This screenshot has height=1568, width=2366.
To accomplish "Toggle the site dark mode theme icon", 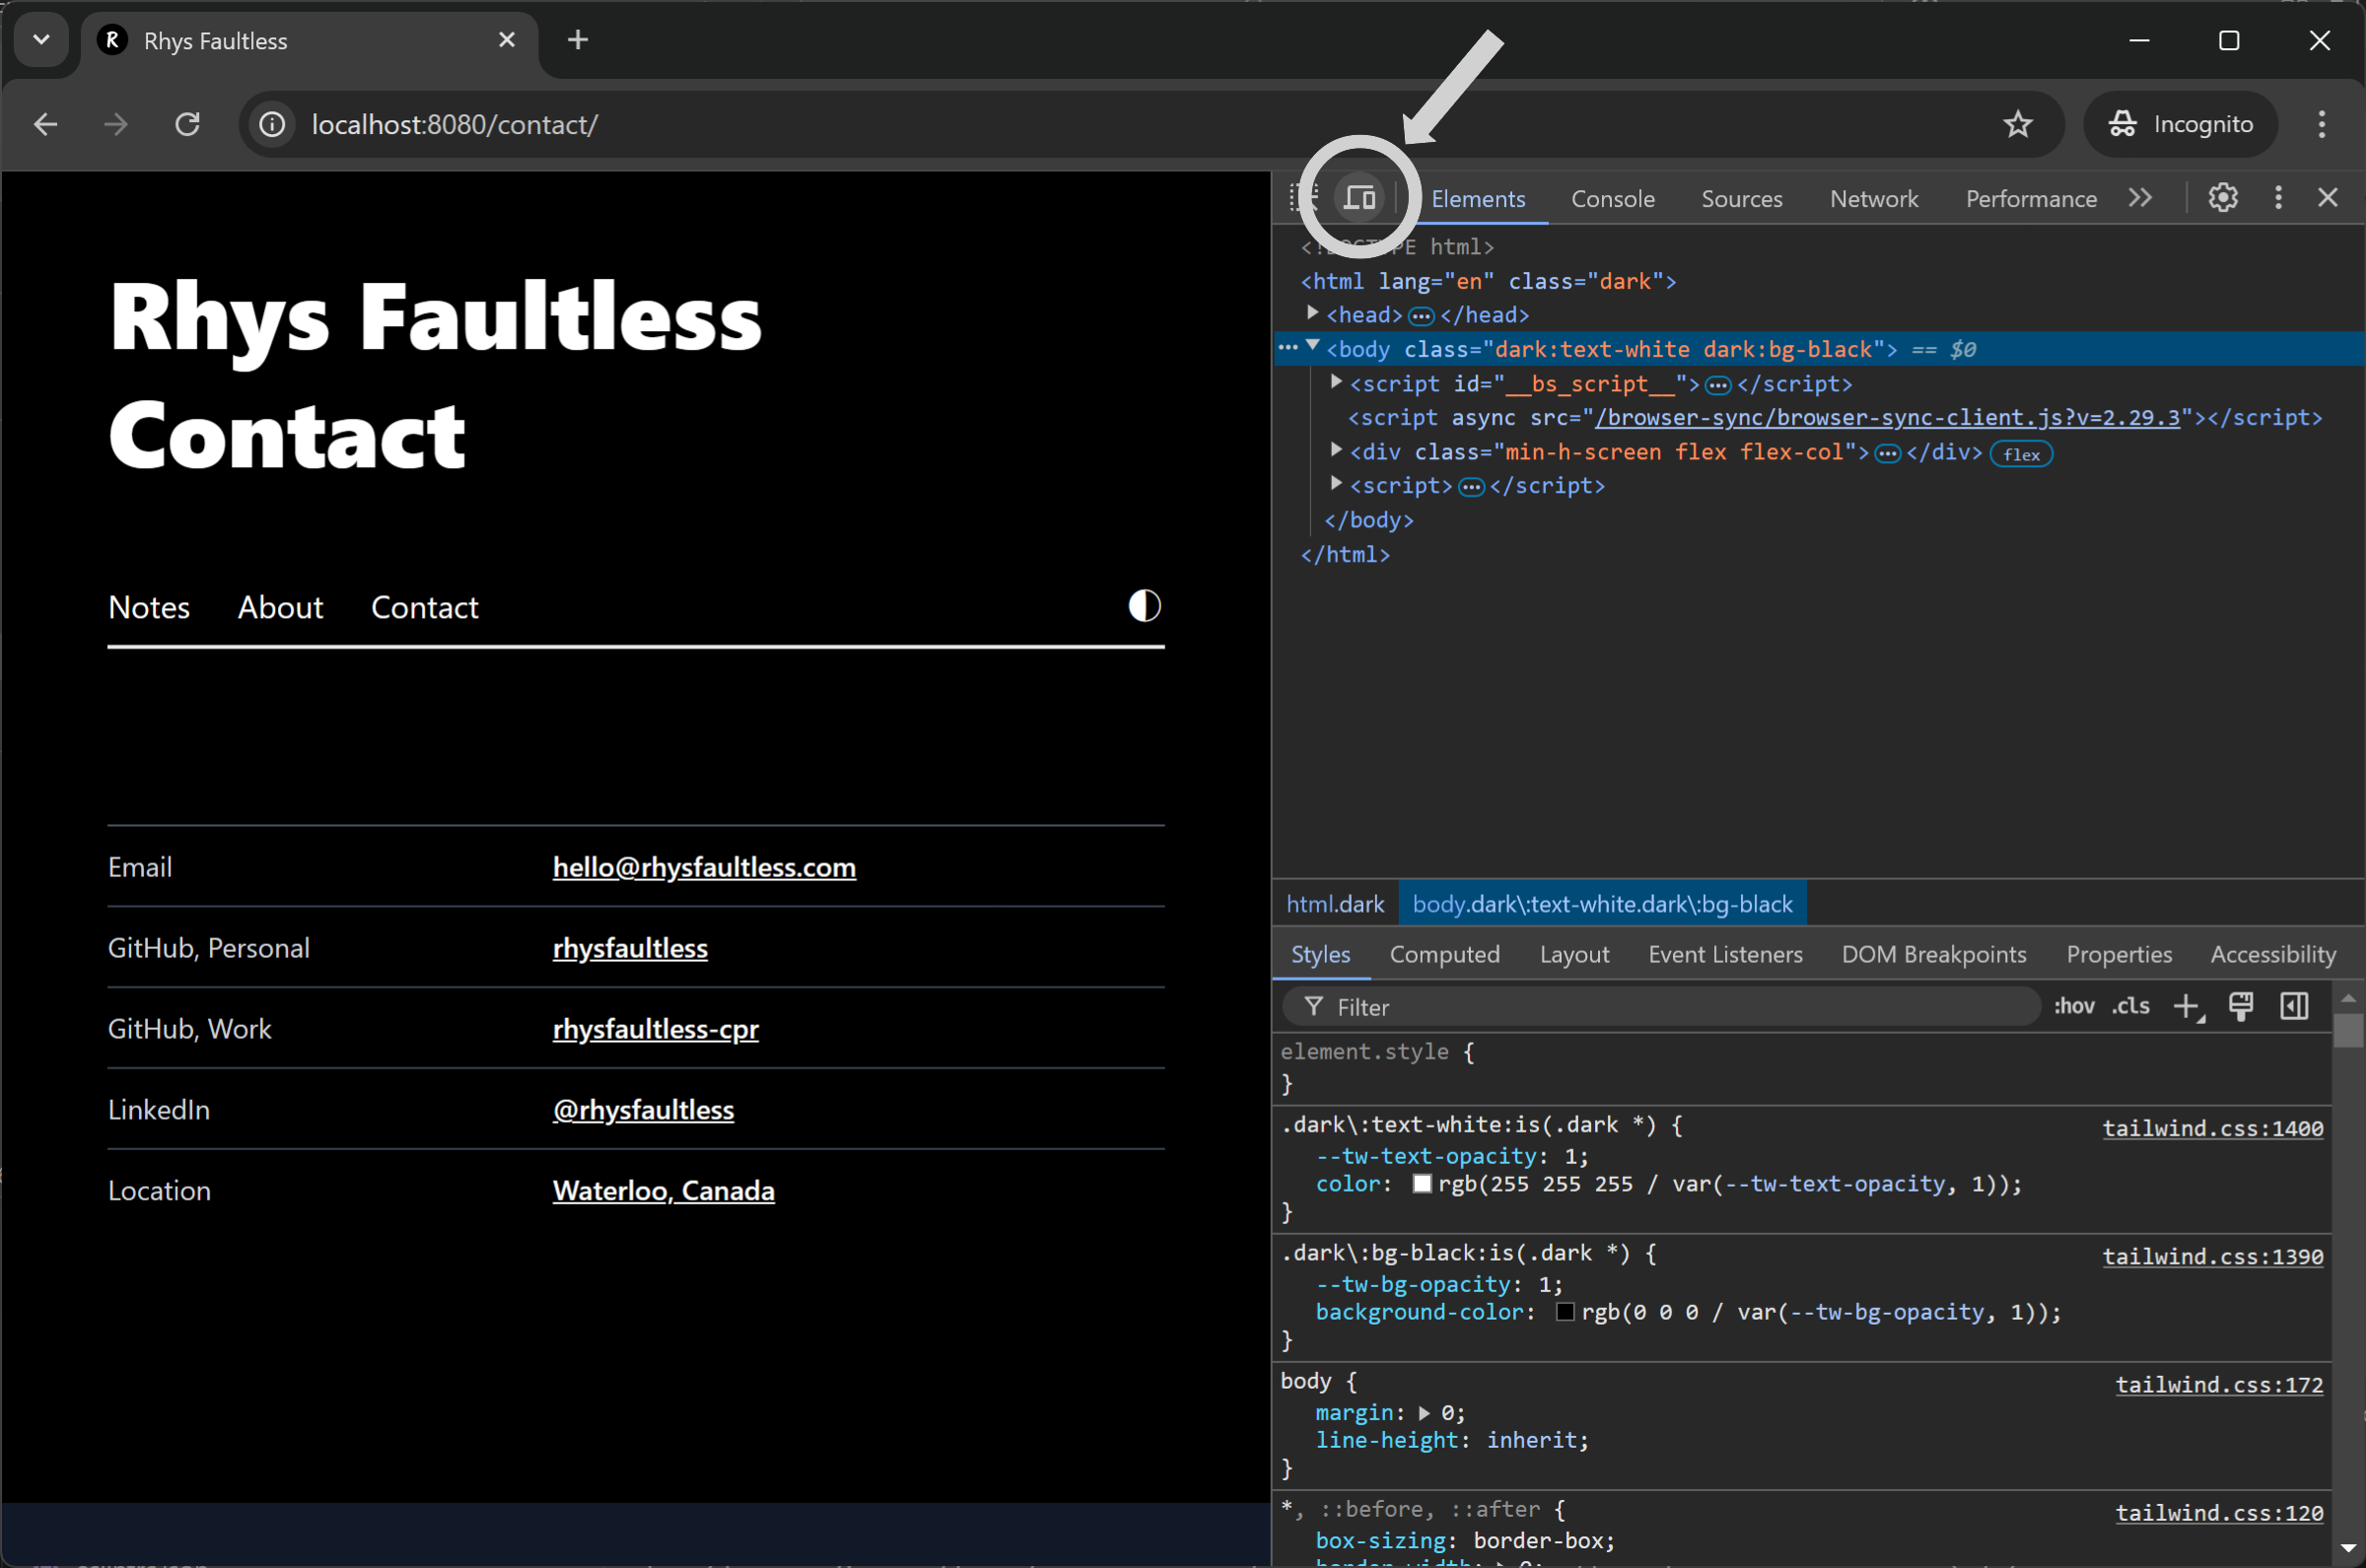I will [x=1144, y=606].
